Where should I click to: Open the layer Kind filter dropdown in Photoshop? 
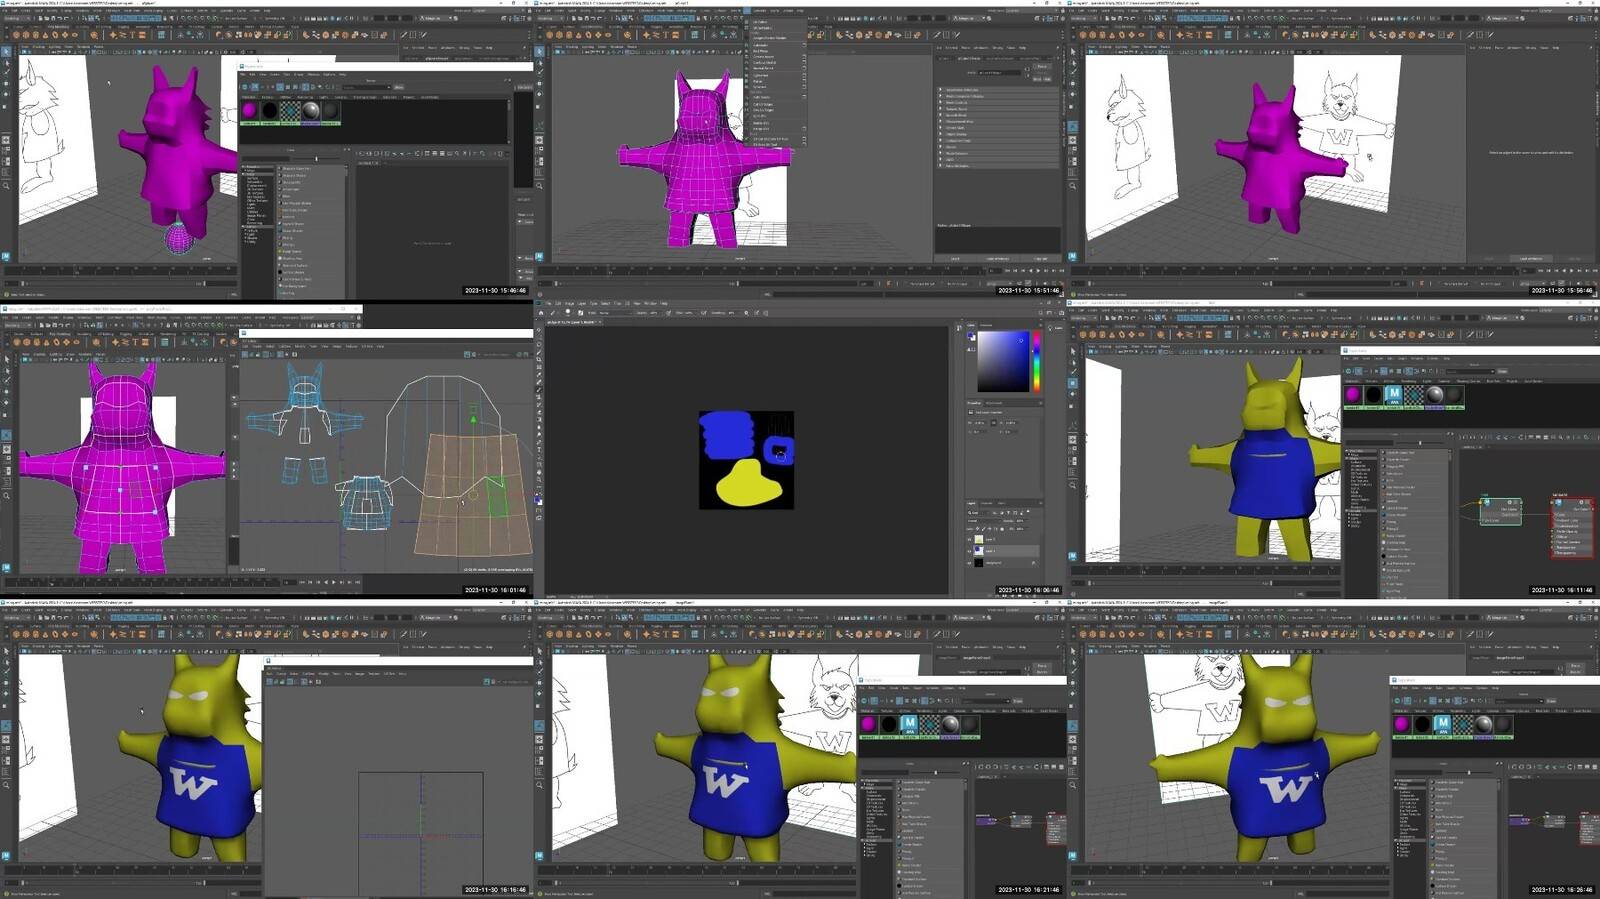click(x=976, y=512)
